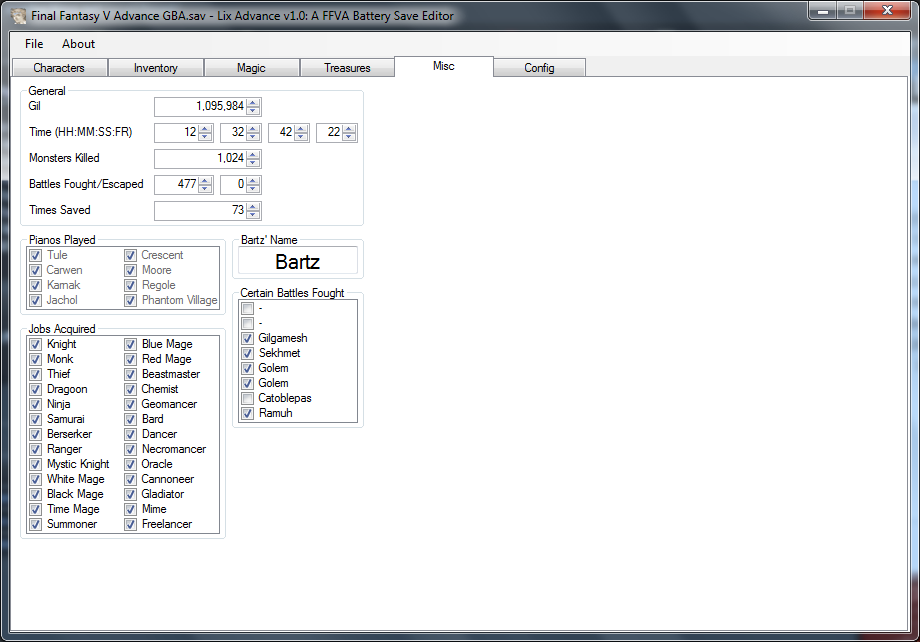The image size is (920, 642).
Task: Toggle Phantom Village piano checkbox
Action: [130, 300]
